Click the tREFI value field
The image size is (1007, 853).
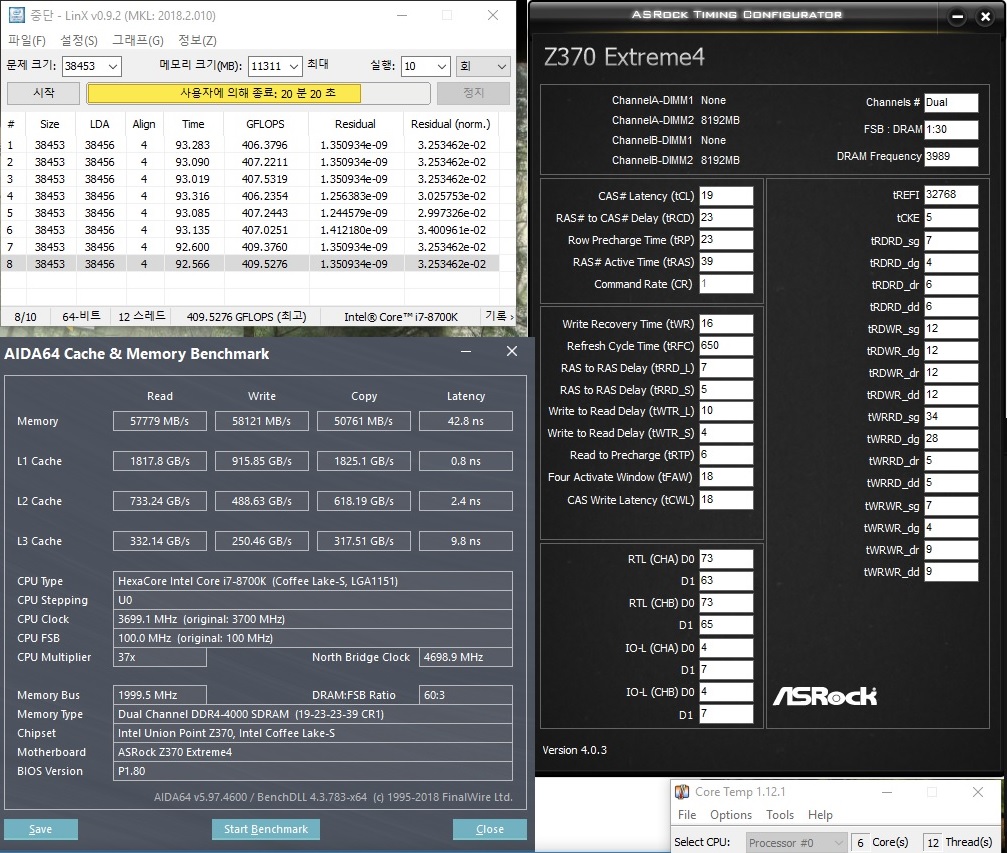coord(951,195)
